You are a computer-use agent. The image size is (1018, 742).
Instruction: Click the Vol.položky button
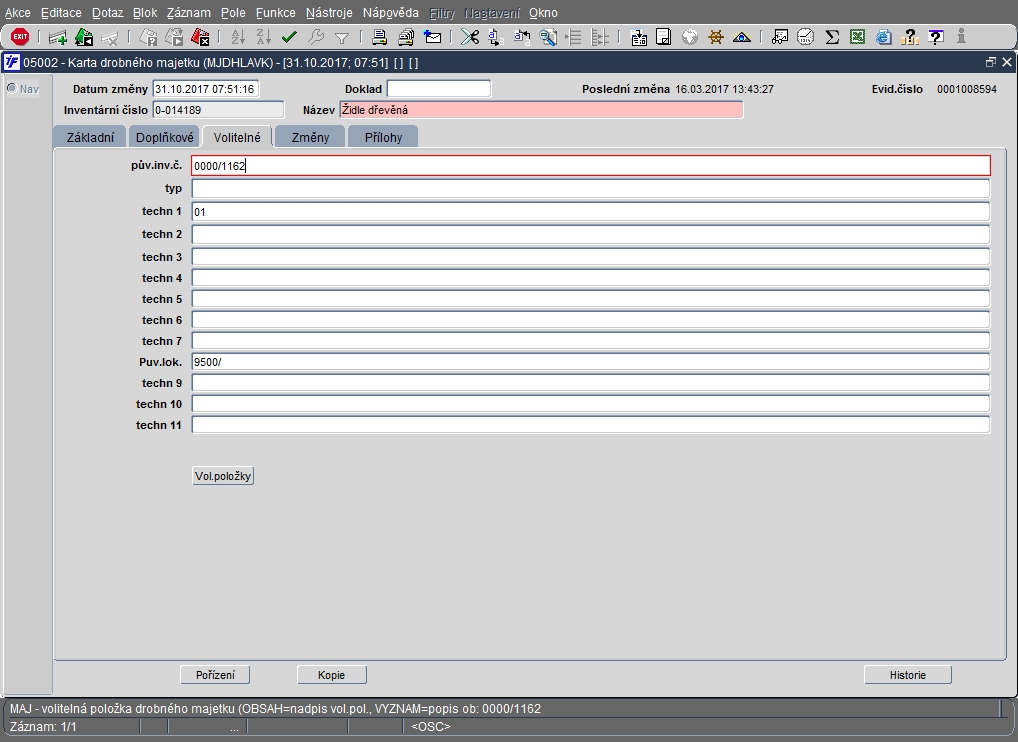(x=223, y=476)
